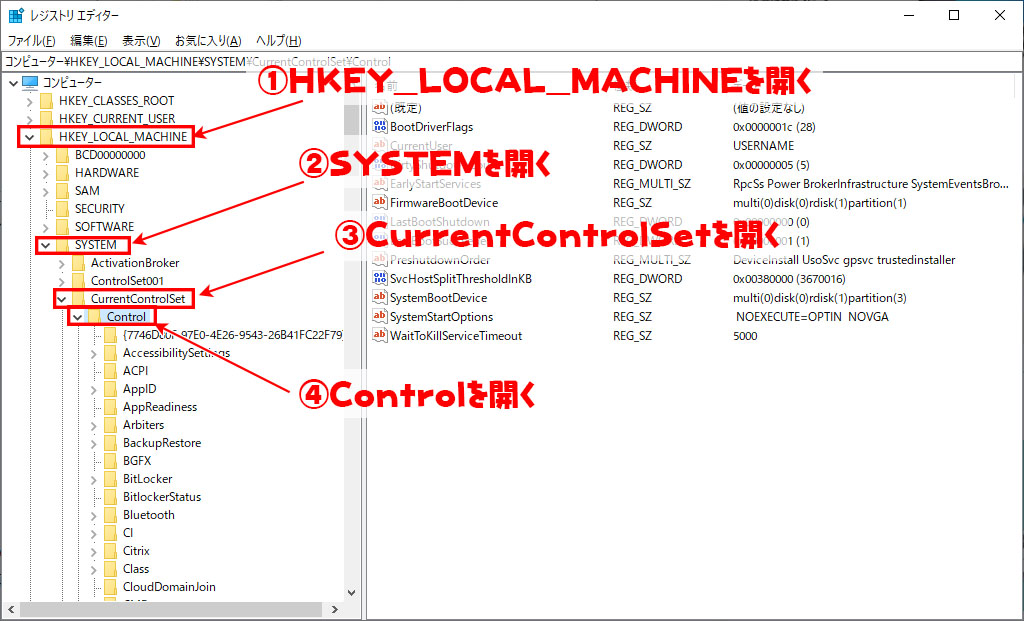Open the ヘルプ(H) menu
The width and height of the screenshot is (1024, 621).
tap(279, 40)
